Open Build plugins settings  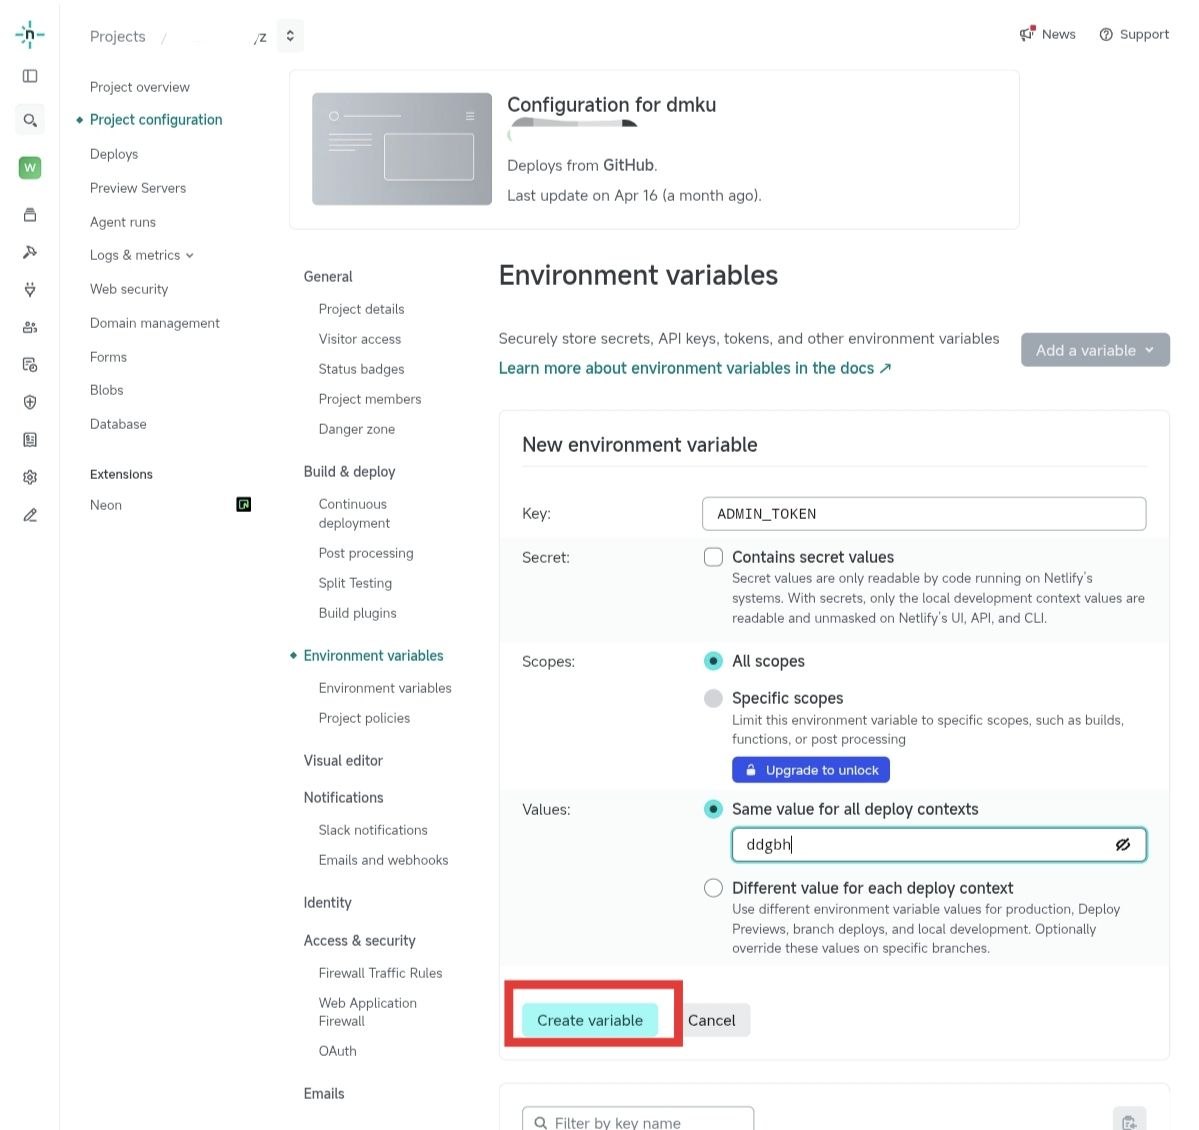pos(358,613)
